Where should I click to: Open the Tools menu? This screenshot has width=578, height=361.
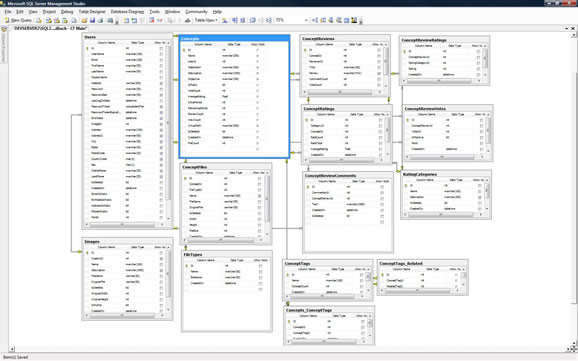[x=154, y=12]
